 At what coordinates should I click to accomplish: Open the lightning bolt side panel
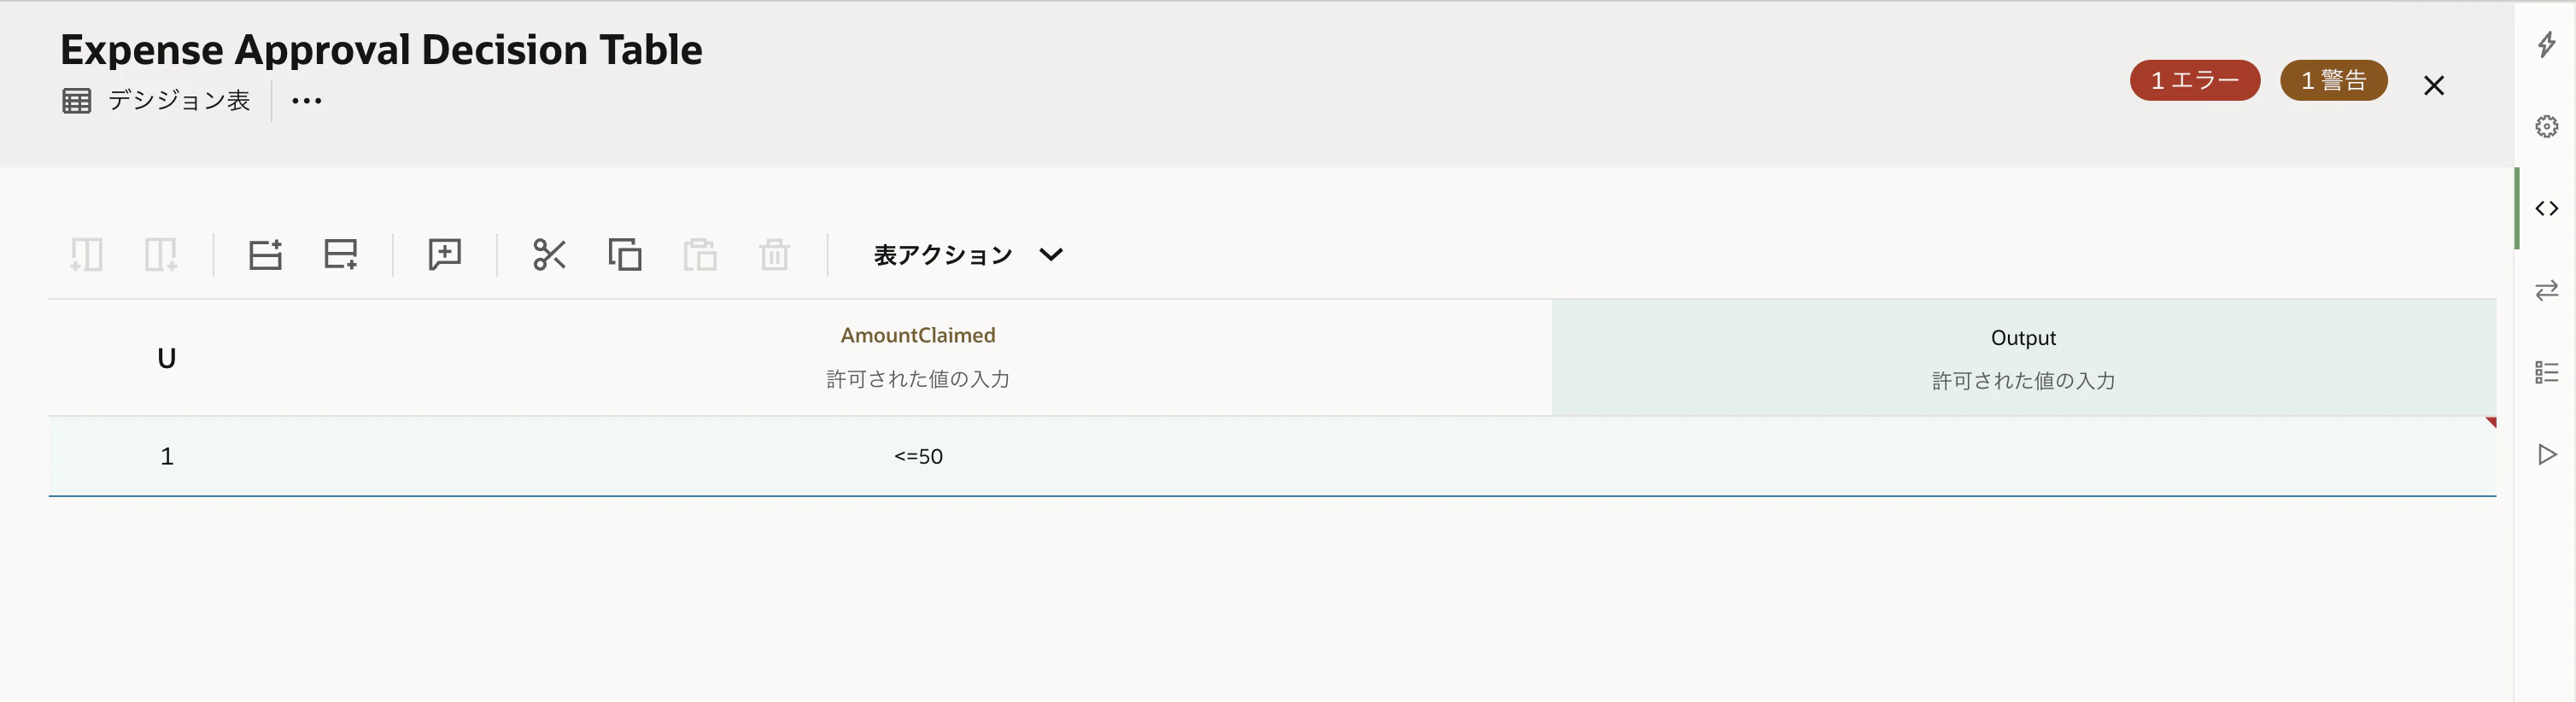tap(2547, 44)
